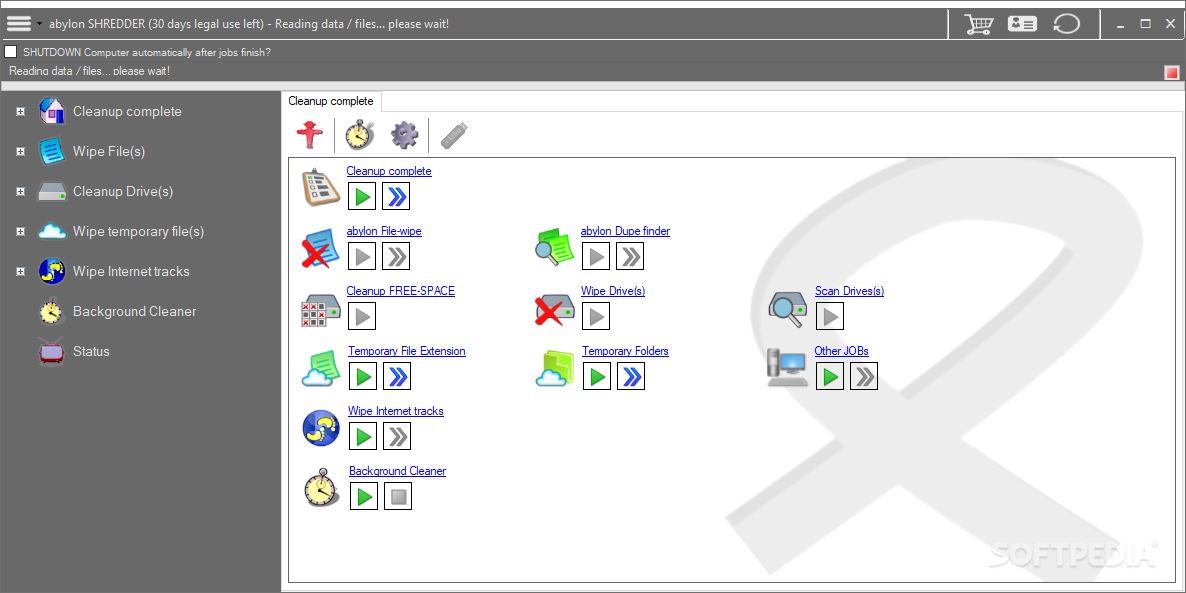Image resolution: width=1186 pixels, height=593 pixels.
Task: Select Wipe temporary file(s) in sidebar
Action: (138, 231)
